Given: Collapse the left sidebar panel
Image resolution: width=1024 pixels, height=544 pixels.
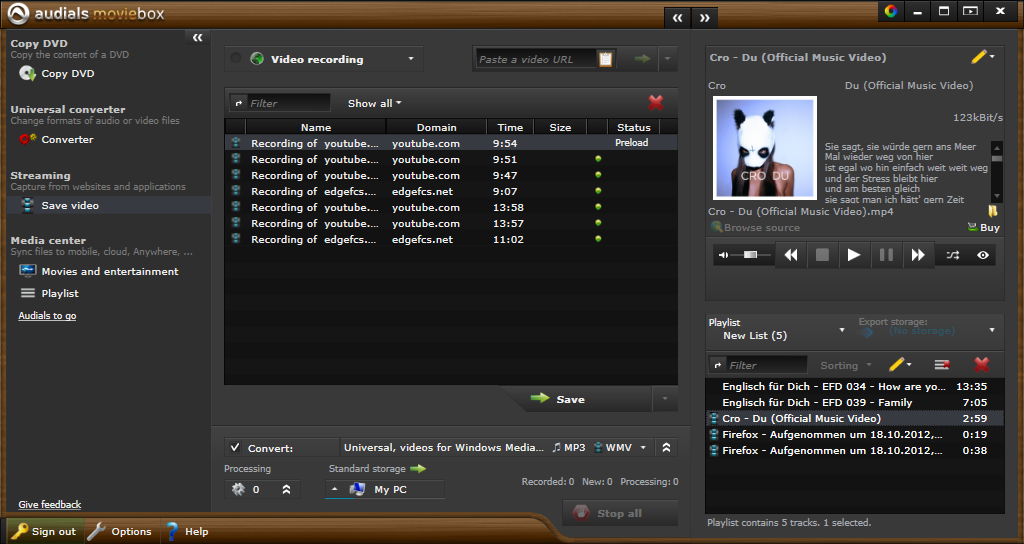Looking at the screenshot, I should click(x=198, y=38).
